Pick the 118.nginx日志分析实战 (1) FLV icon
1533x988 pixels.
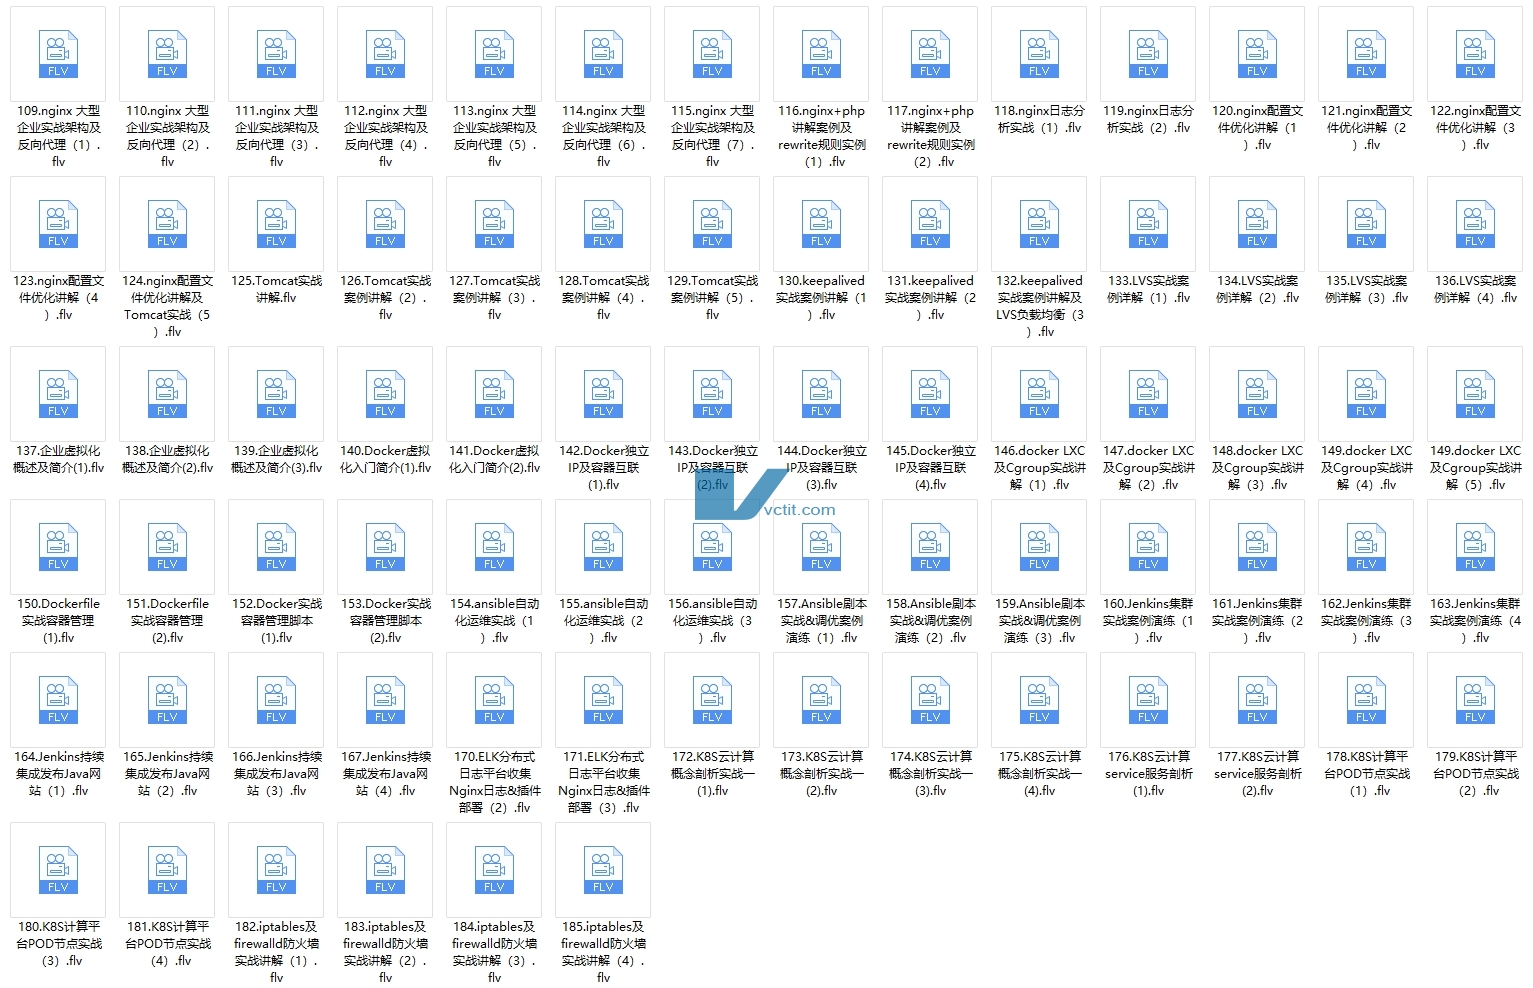click(x=1039, y=54)
